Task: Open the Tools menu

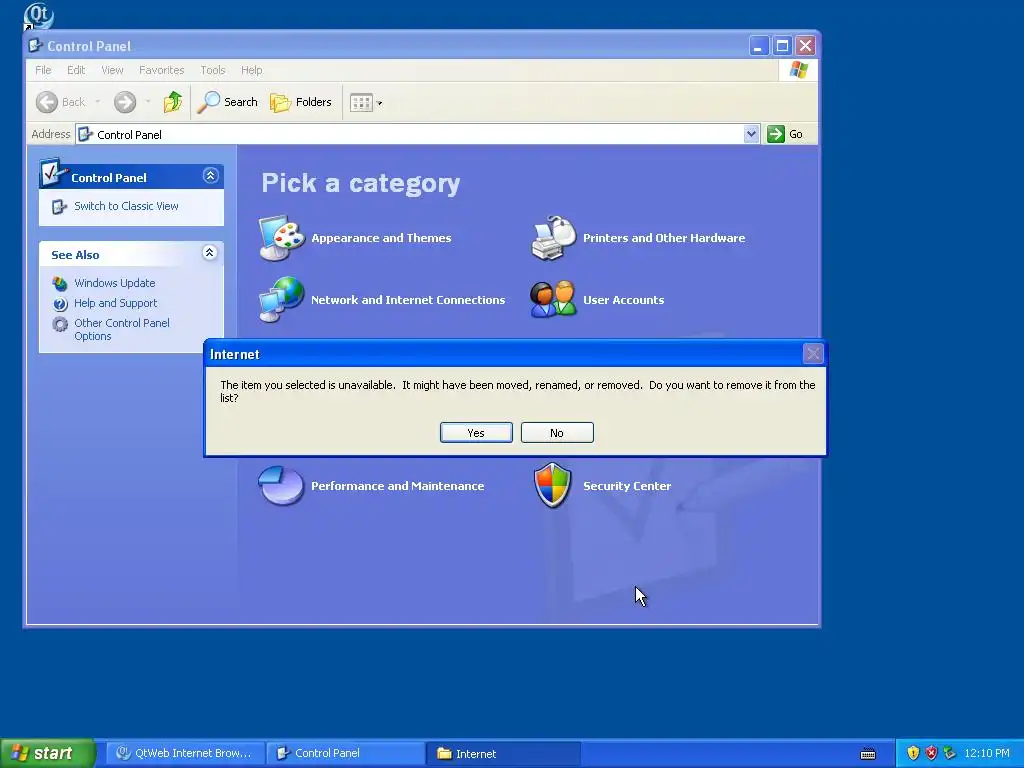Action: pos(213,70)
